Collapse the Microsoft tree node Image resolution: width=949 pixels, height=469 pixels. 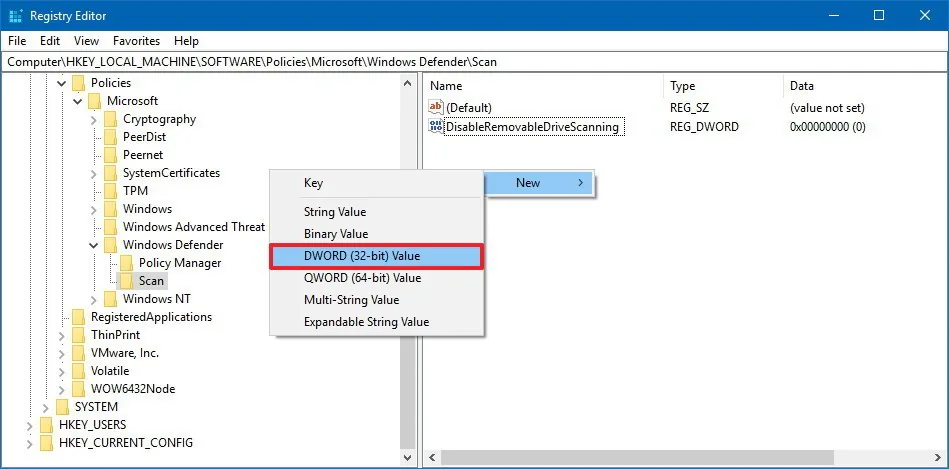tap(77, 101)
